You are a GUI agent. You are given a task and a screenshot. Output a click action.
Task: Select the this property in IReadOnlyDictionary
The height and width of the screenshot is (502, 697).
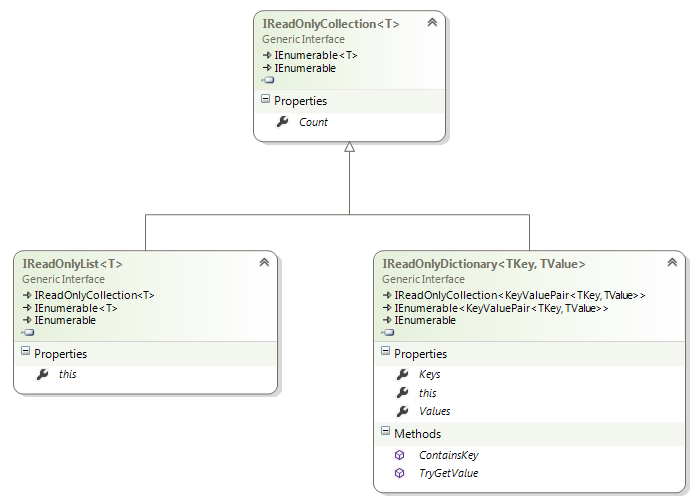coord(428,393)
